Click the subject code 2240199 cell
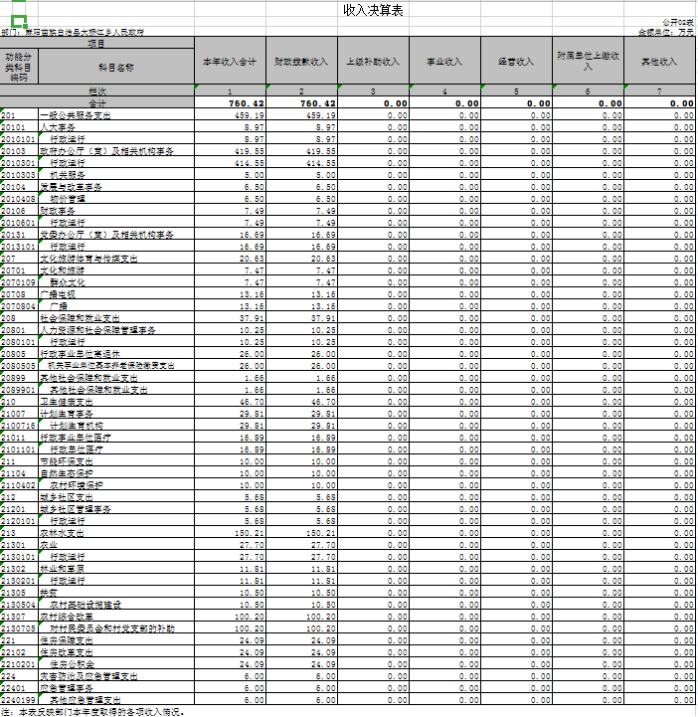The image size is (698, 717). [x=19, y=700]
